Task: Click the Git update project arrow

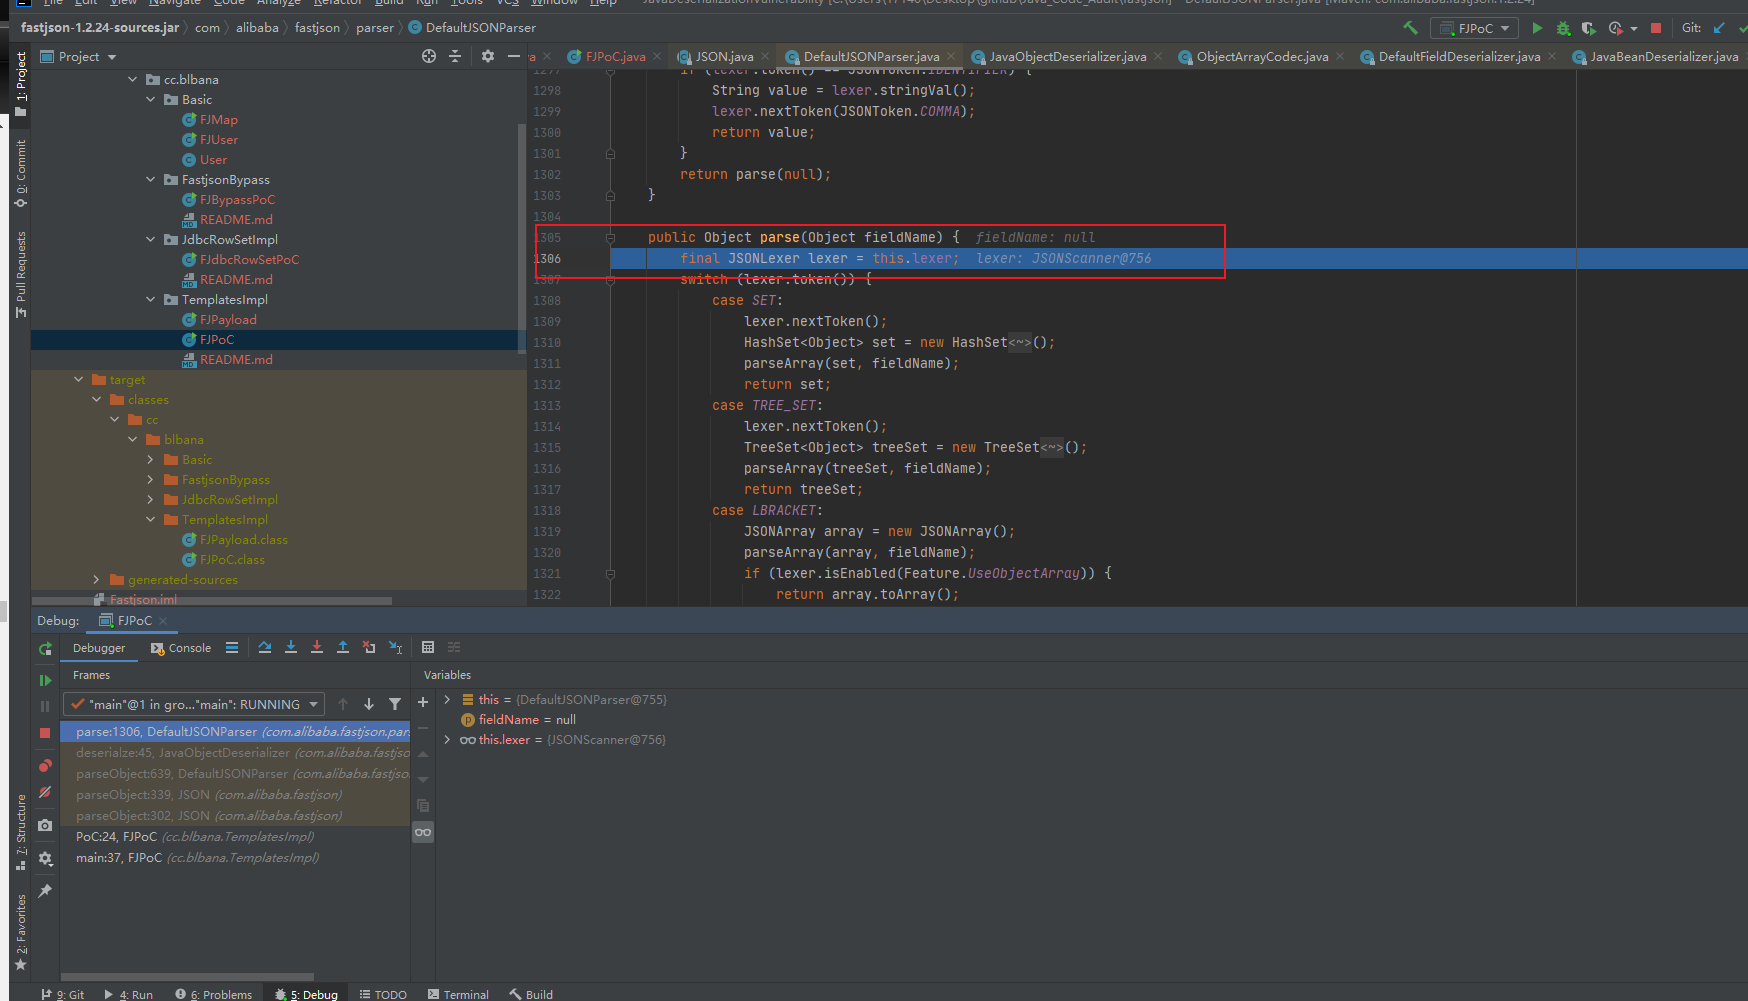Action: pyautogui.click(x=1719, y=28)
